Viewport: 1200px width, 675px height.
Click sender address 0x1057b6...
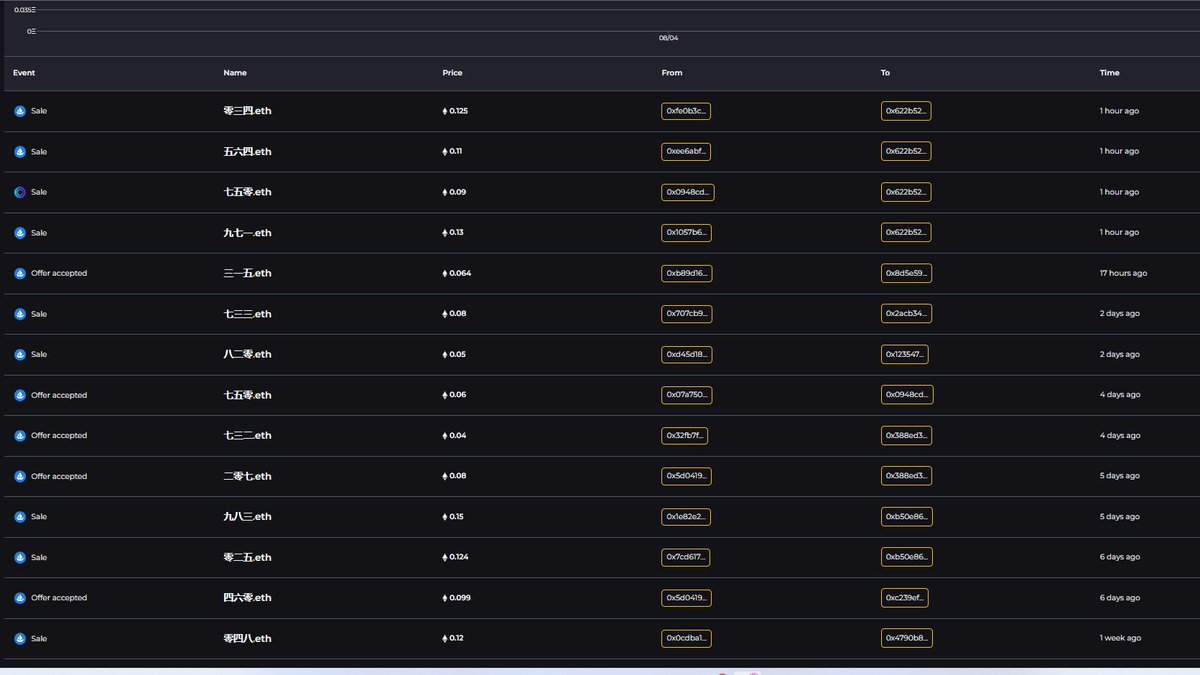coord(687,233)
